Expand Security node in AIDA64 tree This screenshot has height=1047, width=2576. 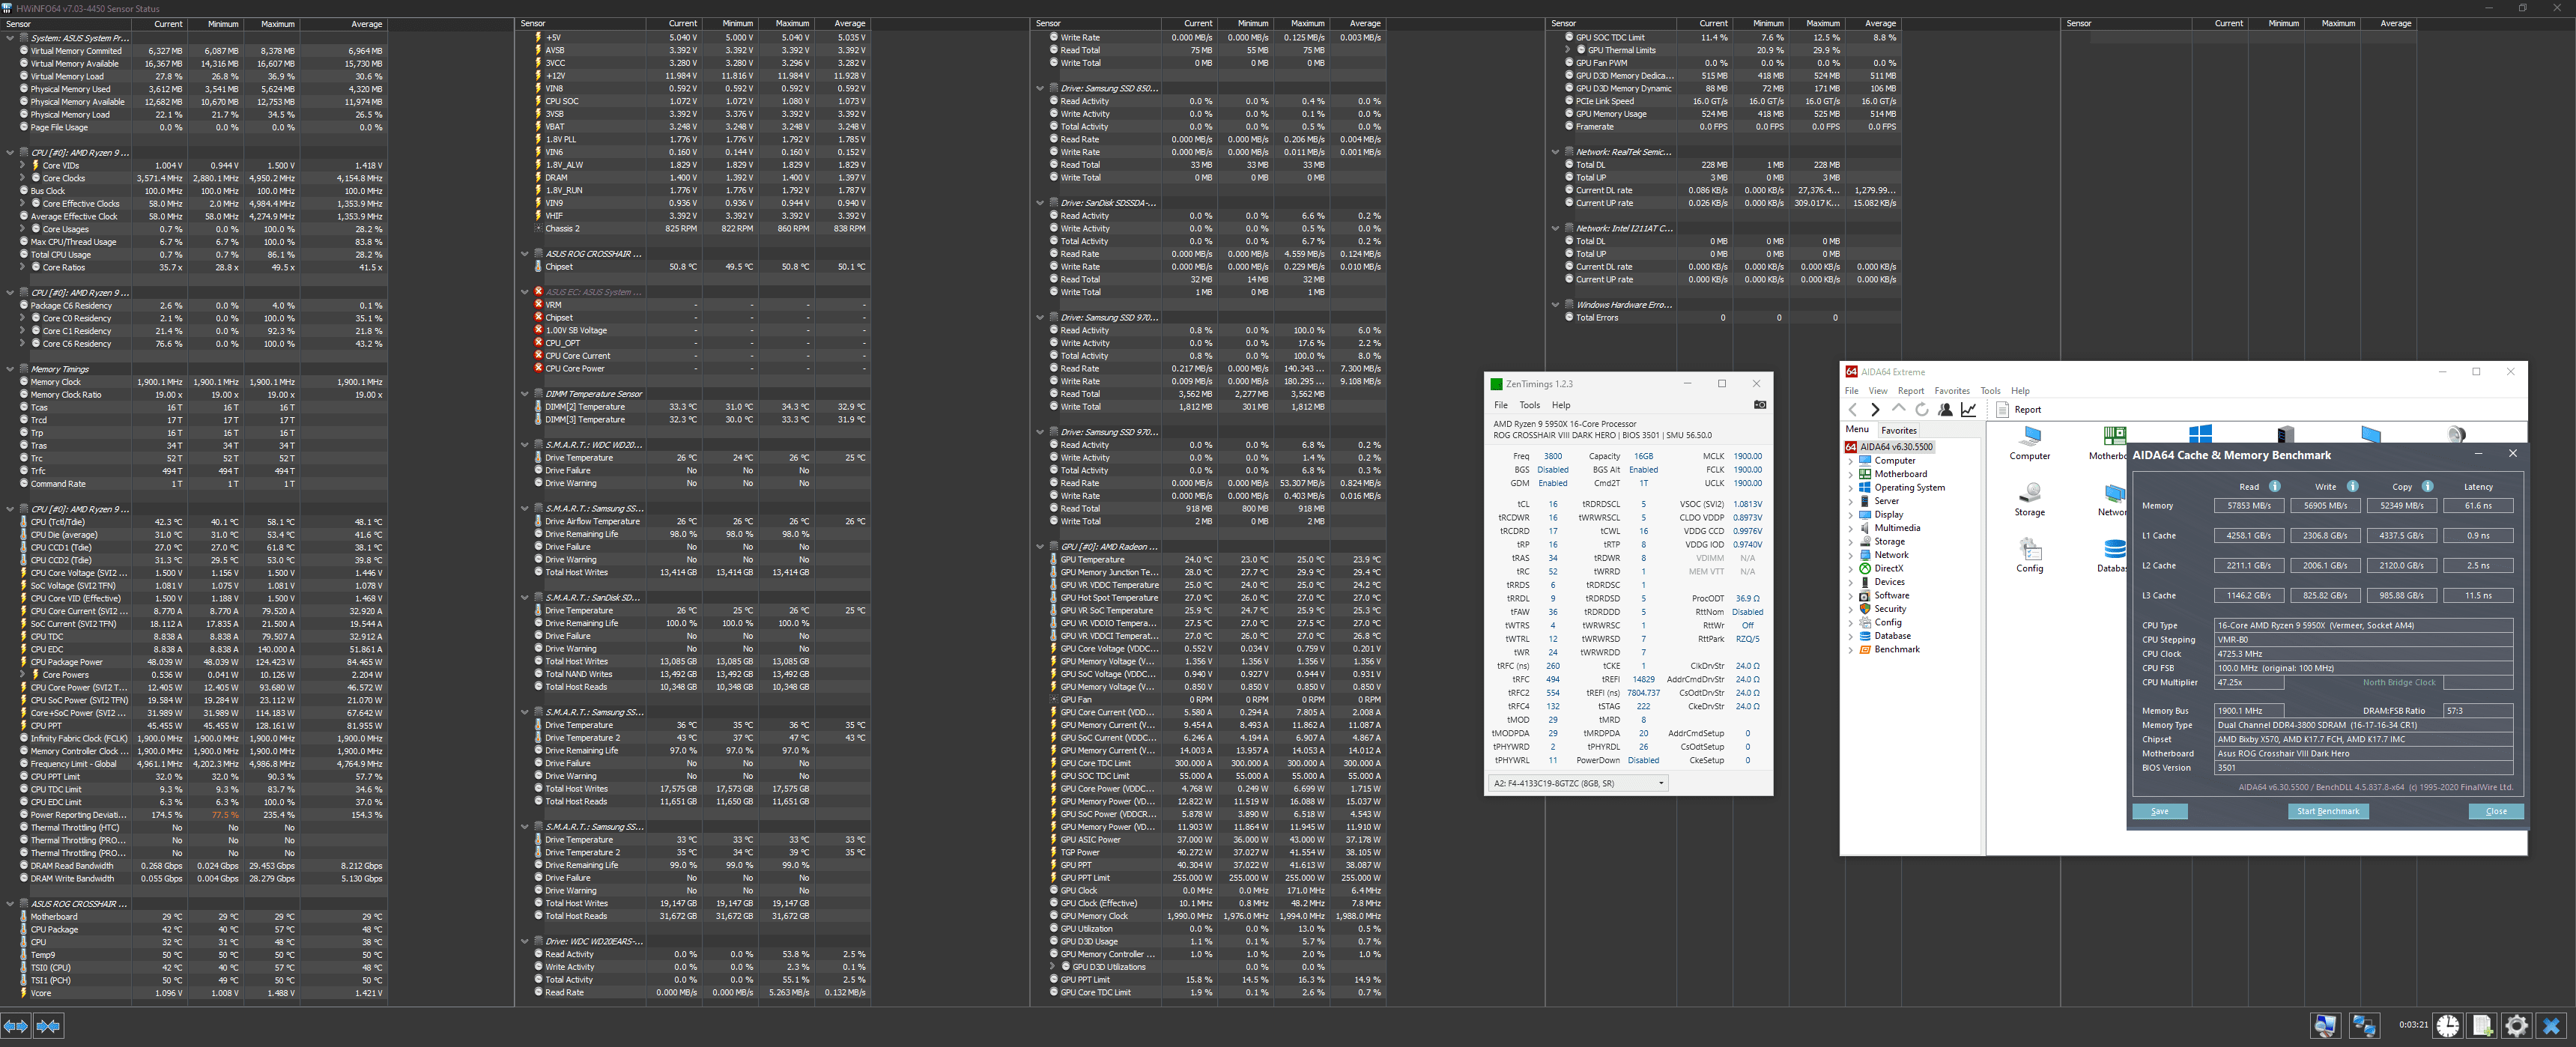click(1851, 609)
